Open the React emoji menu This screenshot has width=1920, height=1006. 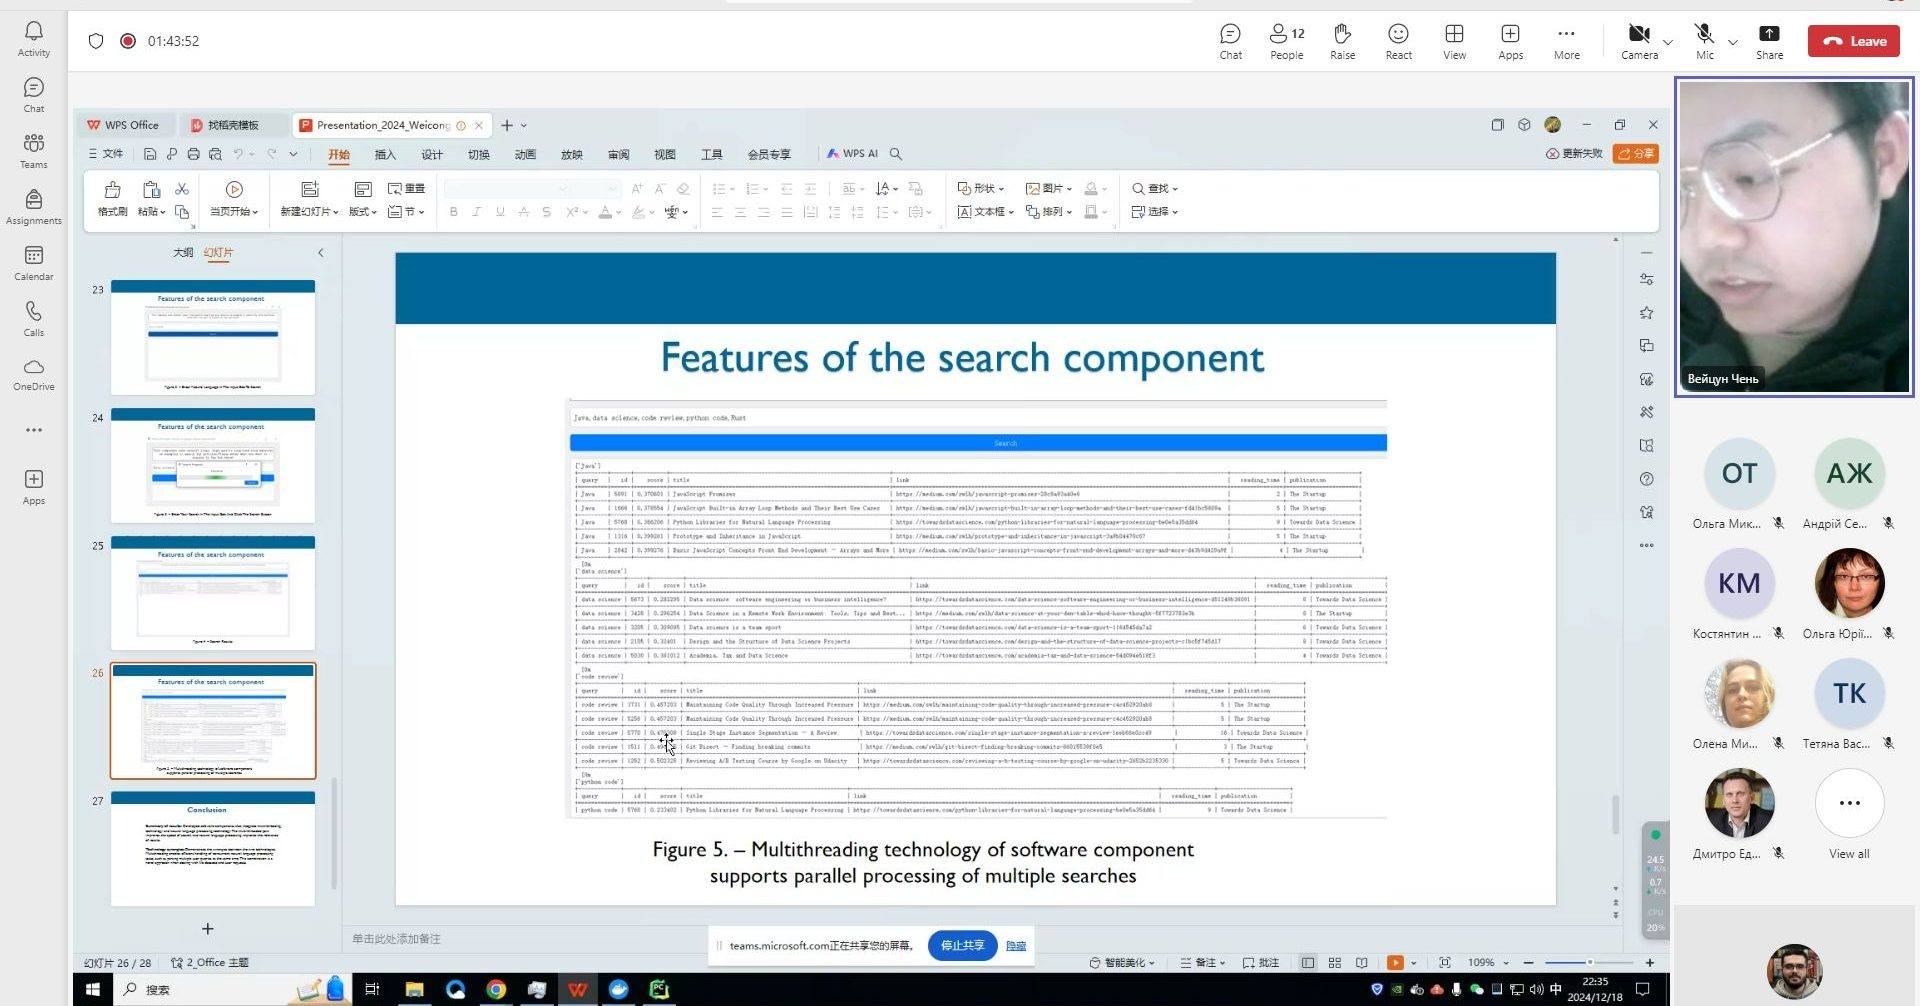point(1398,41)
